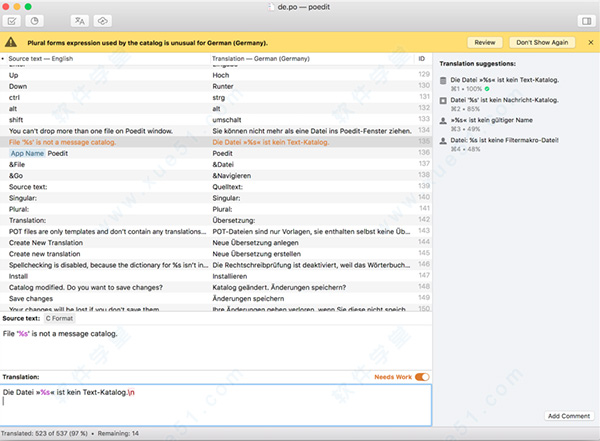Image resolution: width=600 pixels, height=441 pixels.
Task: Select the '&File' source text row
Action: click(x=216, y=165)
